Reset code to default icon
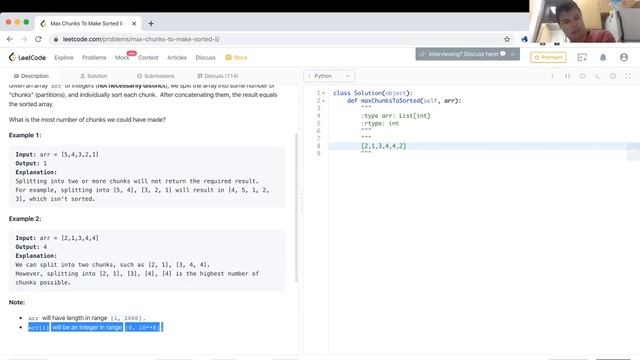This screenshot has height=360, width=640. pos(582,76)
